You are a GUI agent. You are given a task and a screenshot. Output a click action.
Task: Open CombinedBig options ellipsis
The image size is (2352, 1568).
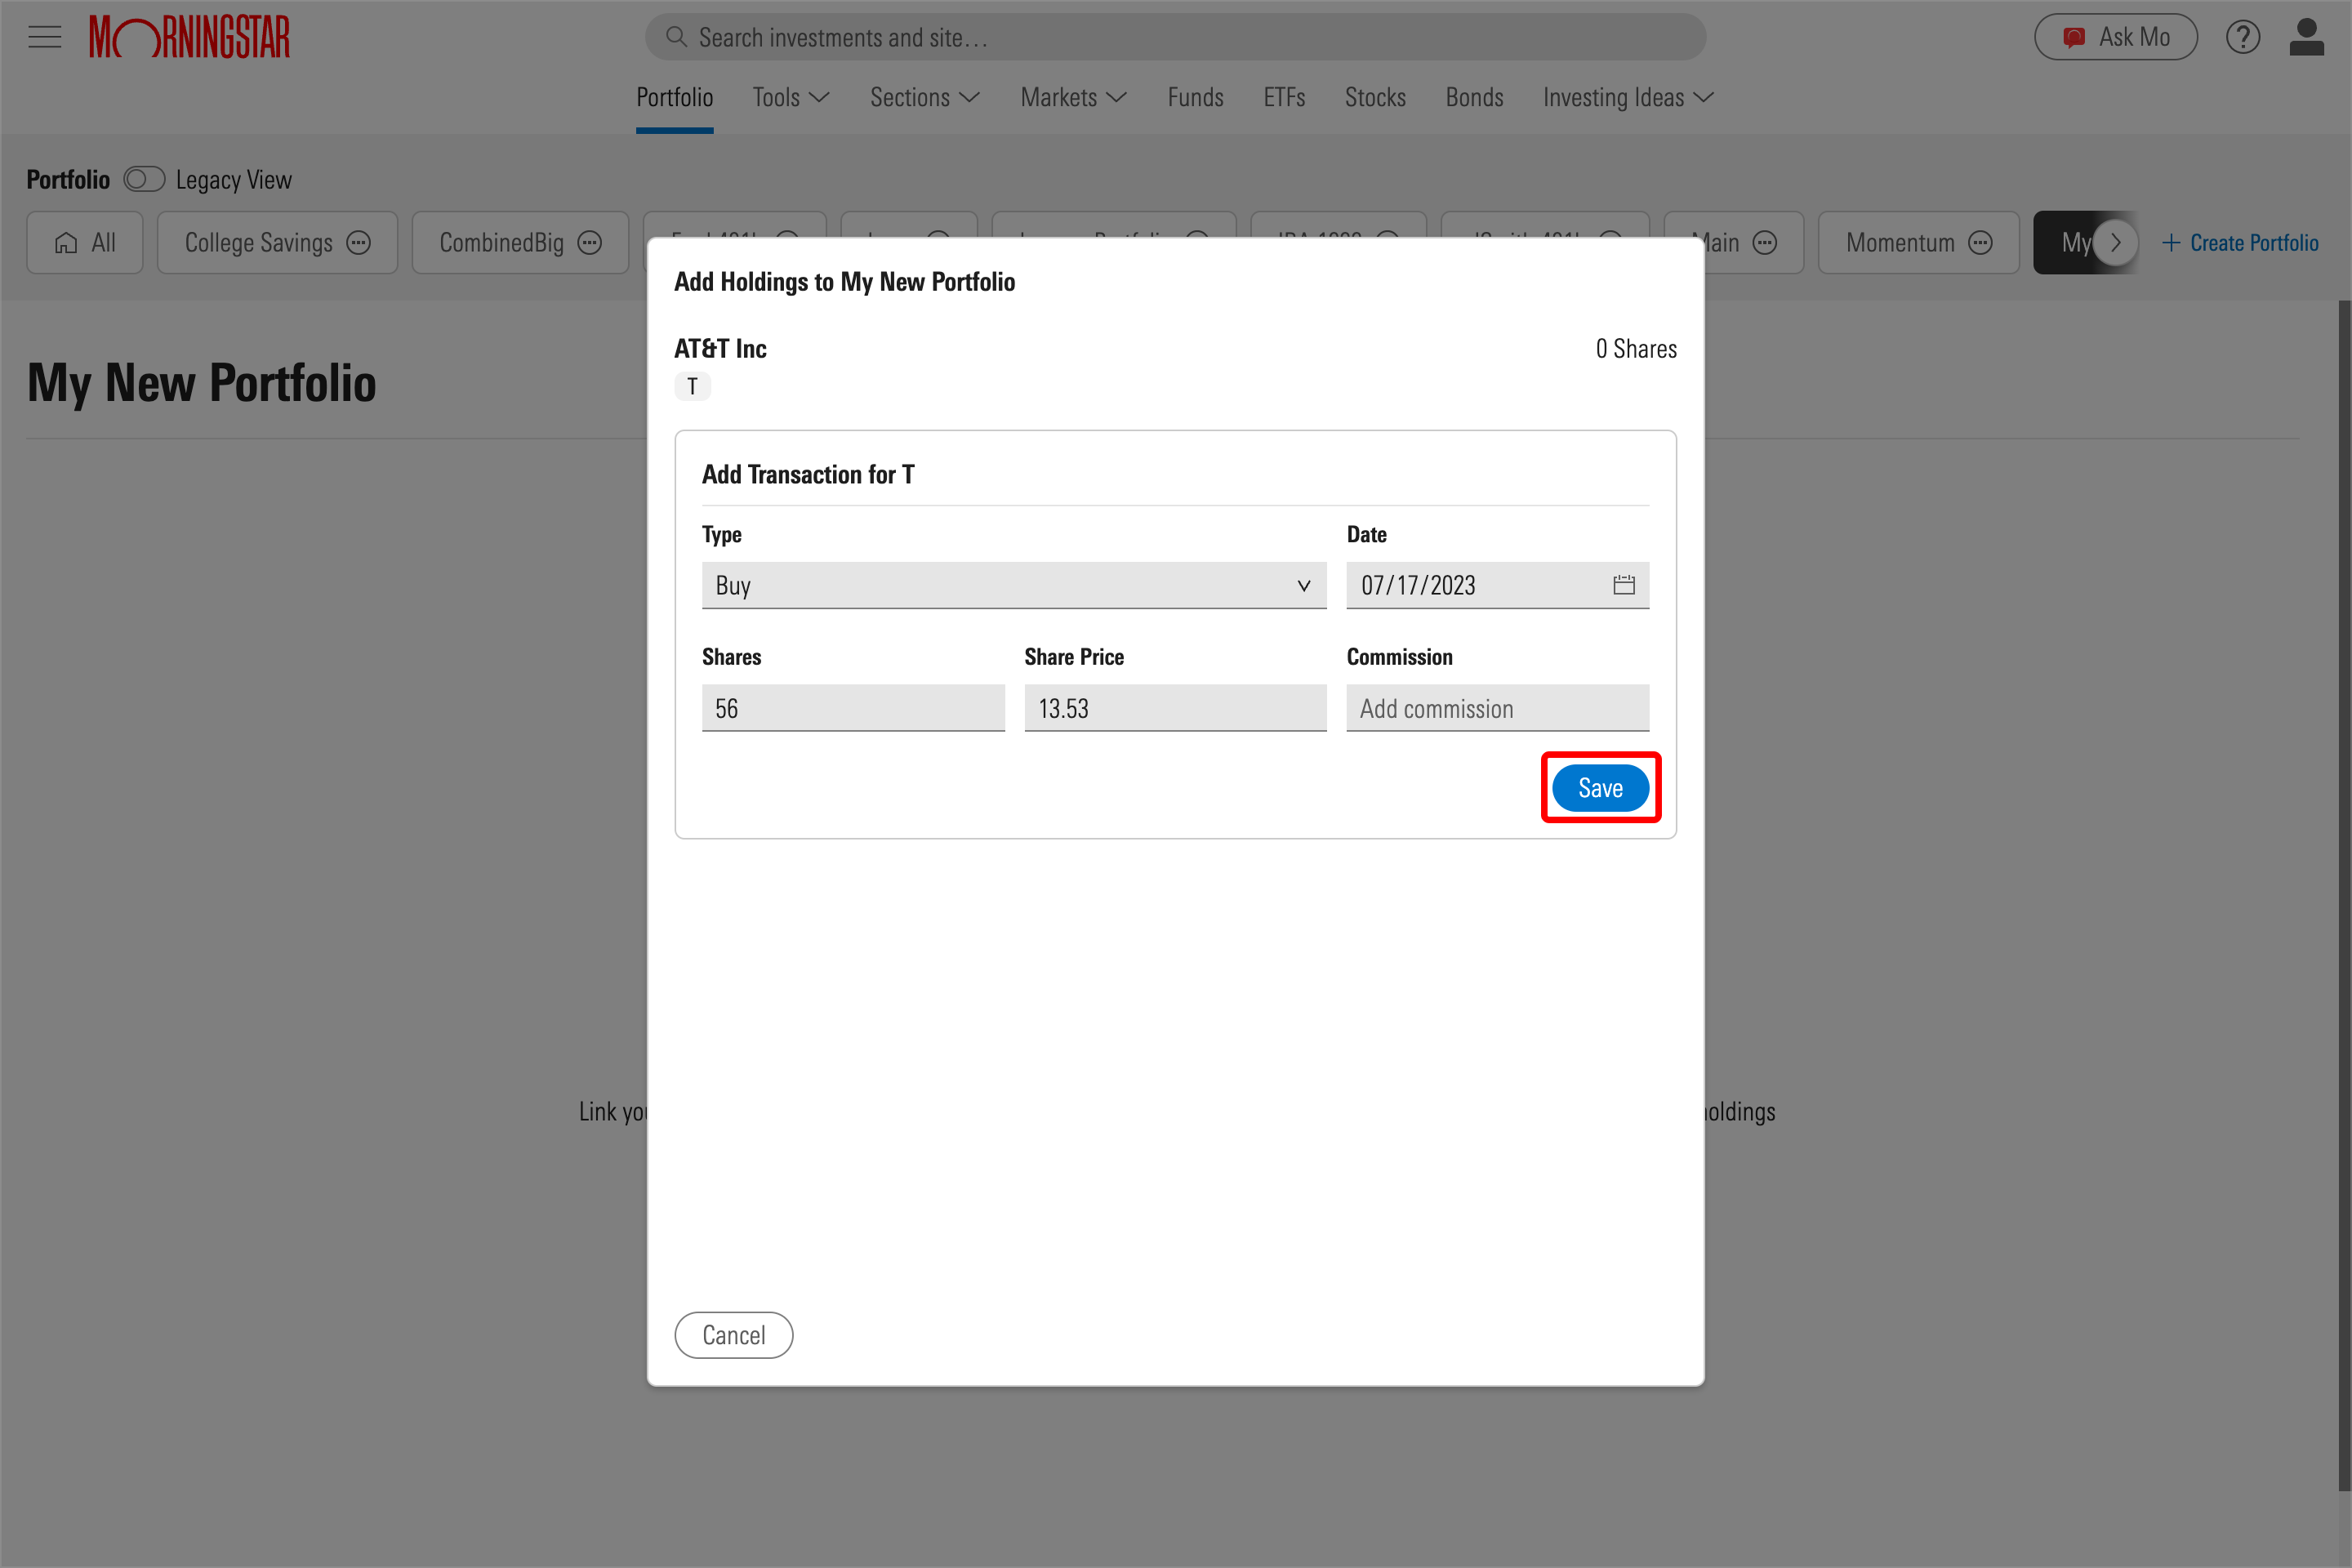590,242
